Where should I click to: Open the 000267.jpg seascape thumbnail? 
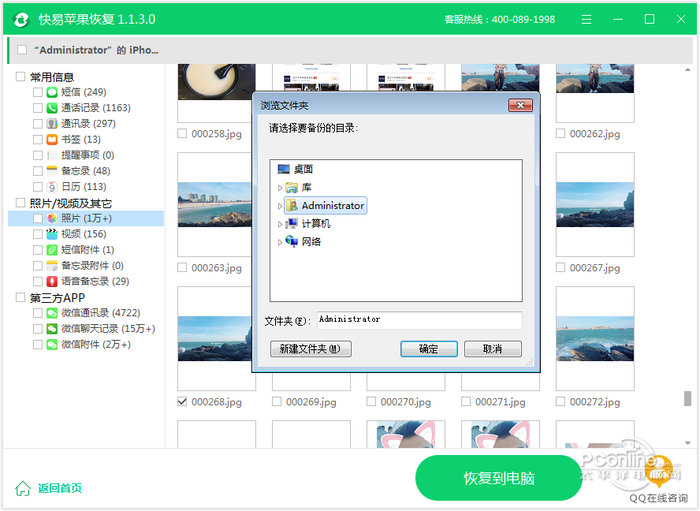[595, 204]
